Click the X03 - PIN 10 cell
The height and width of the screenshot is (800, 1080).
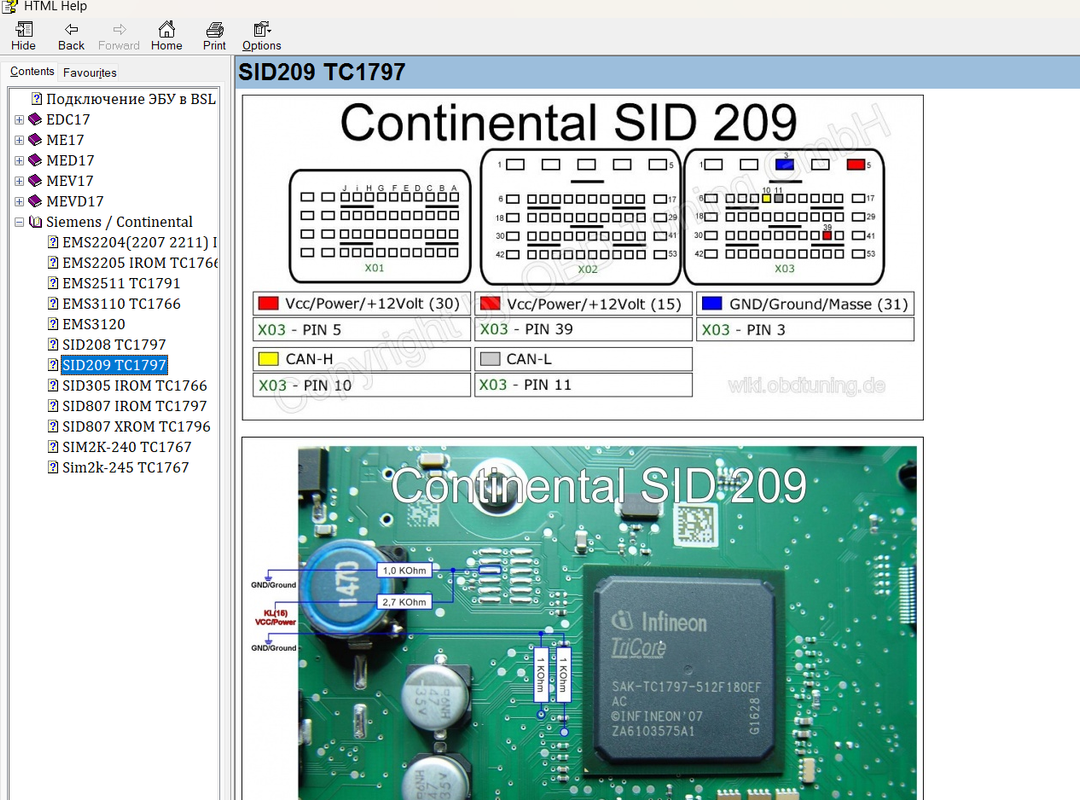(362, 384)
